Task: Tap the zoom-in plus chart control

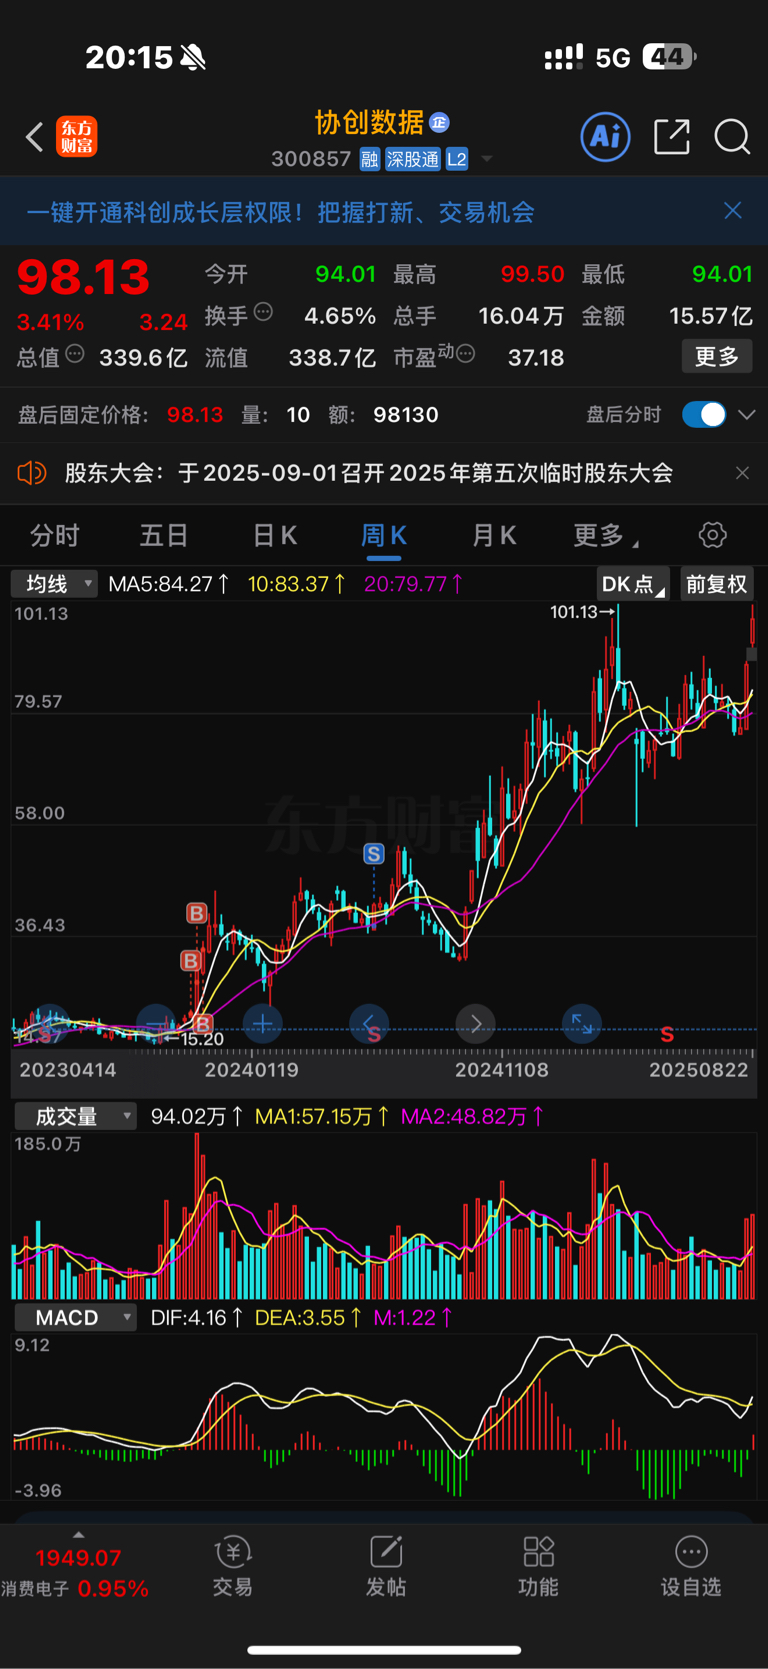Action: click(263, 1024)
